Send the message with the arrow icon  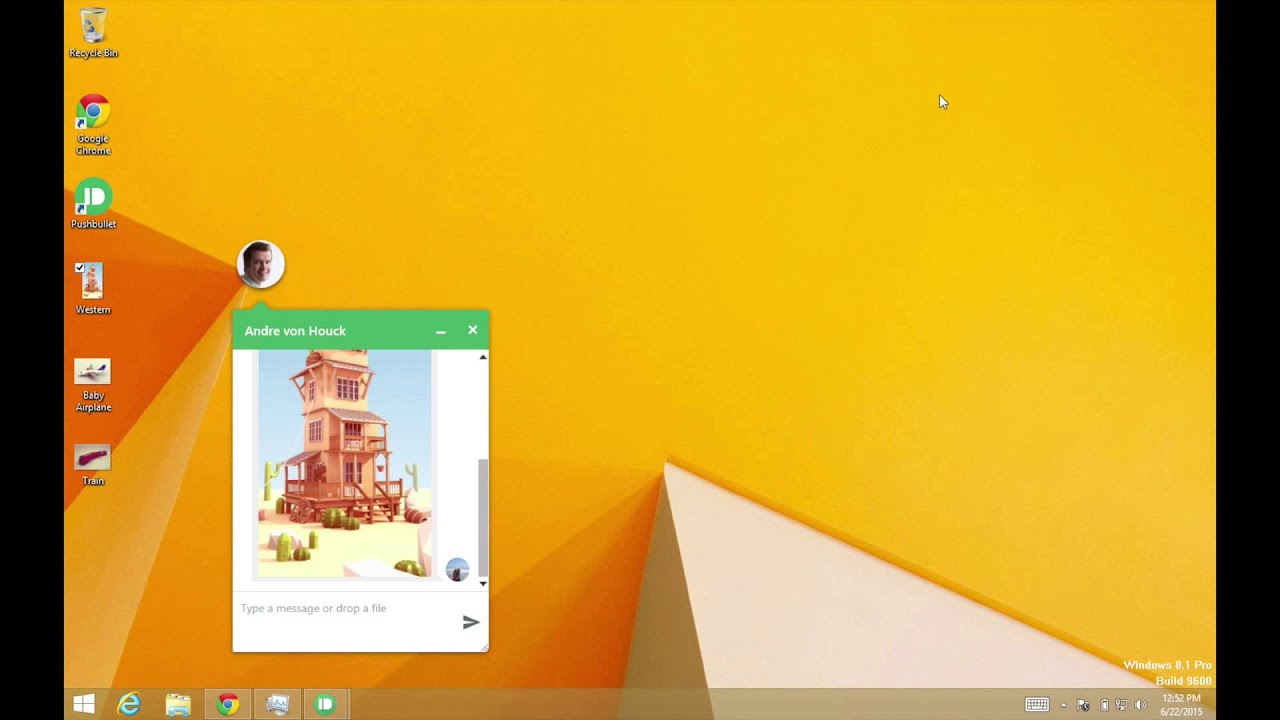pos(471,623)
